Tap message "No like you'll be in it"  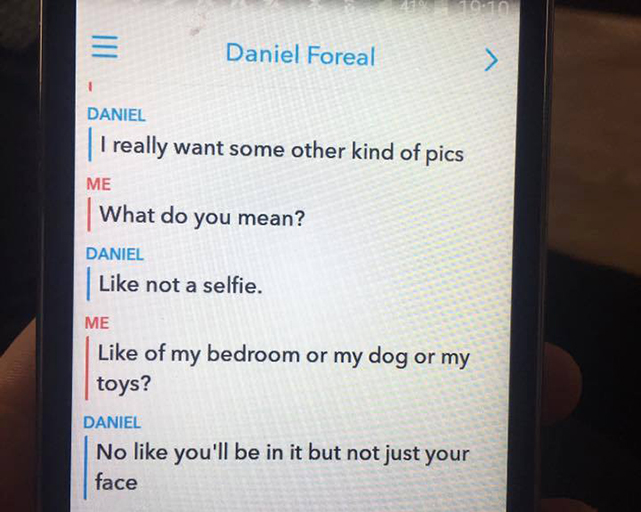click(x=282, y=467)
